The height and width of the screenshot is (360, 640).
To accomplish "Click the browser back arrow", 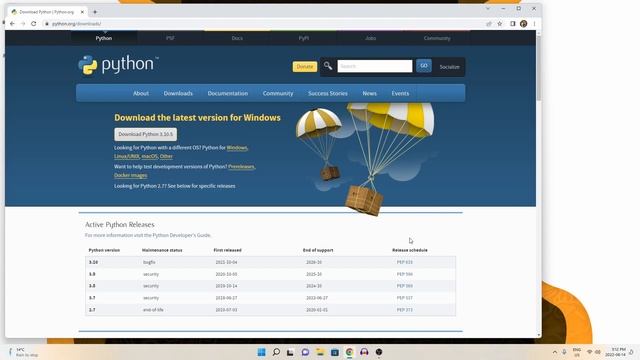I will [12, 24].
